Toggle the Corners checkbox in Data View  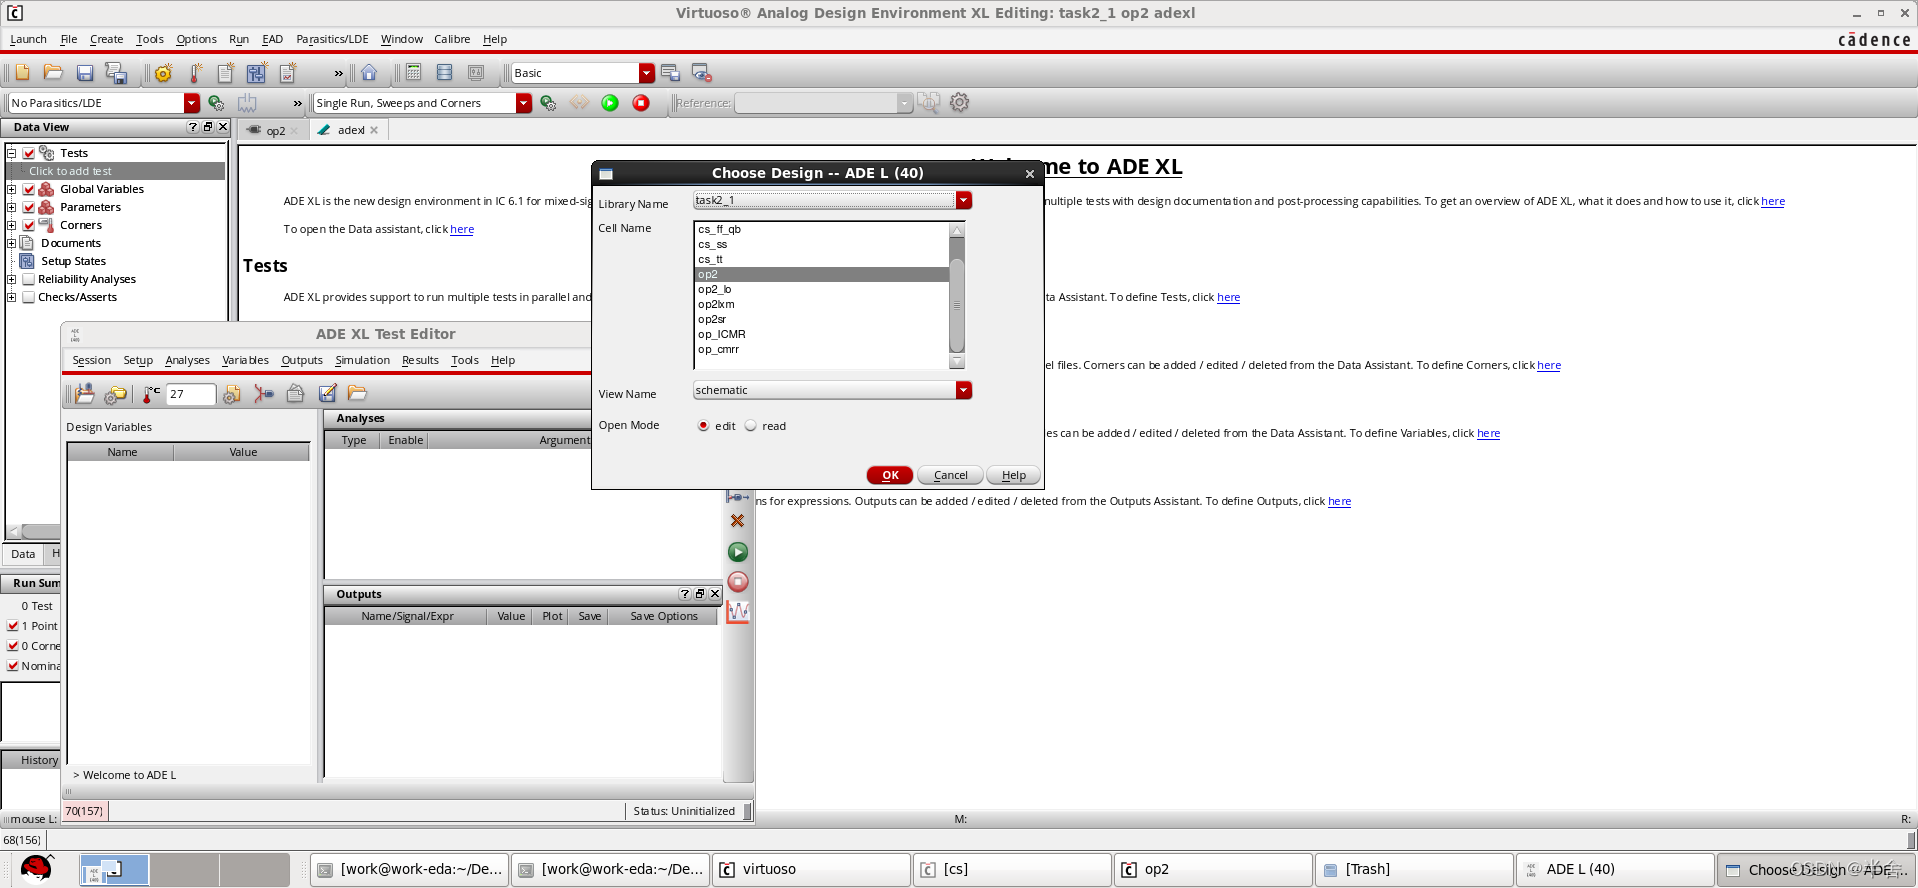coord(29,225)
